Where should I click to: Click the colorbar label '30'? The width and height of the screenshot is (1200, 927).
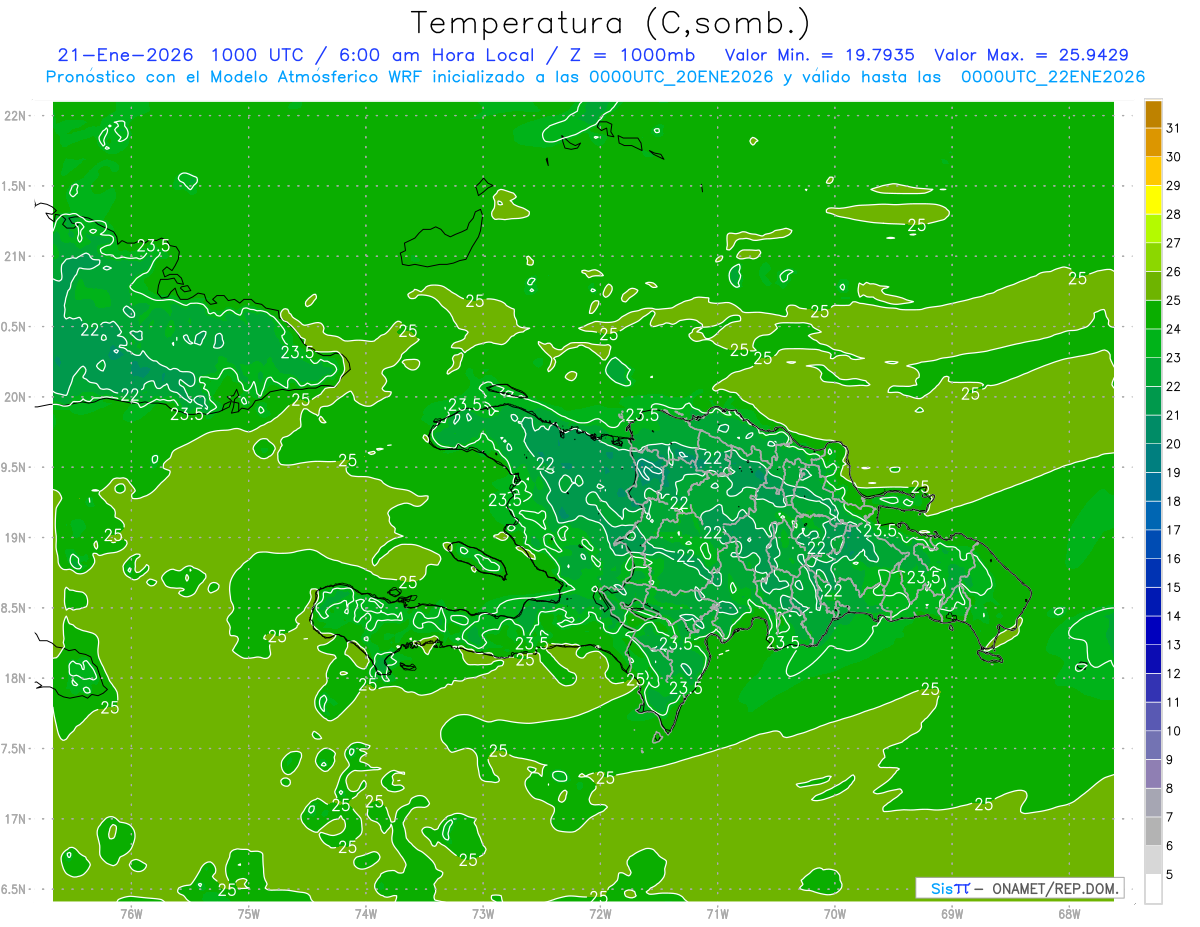1174,157
